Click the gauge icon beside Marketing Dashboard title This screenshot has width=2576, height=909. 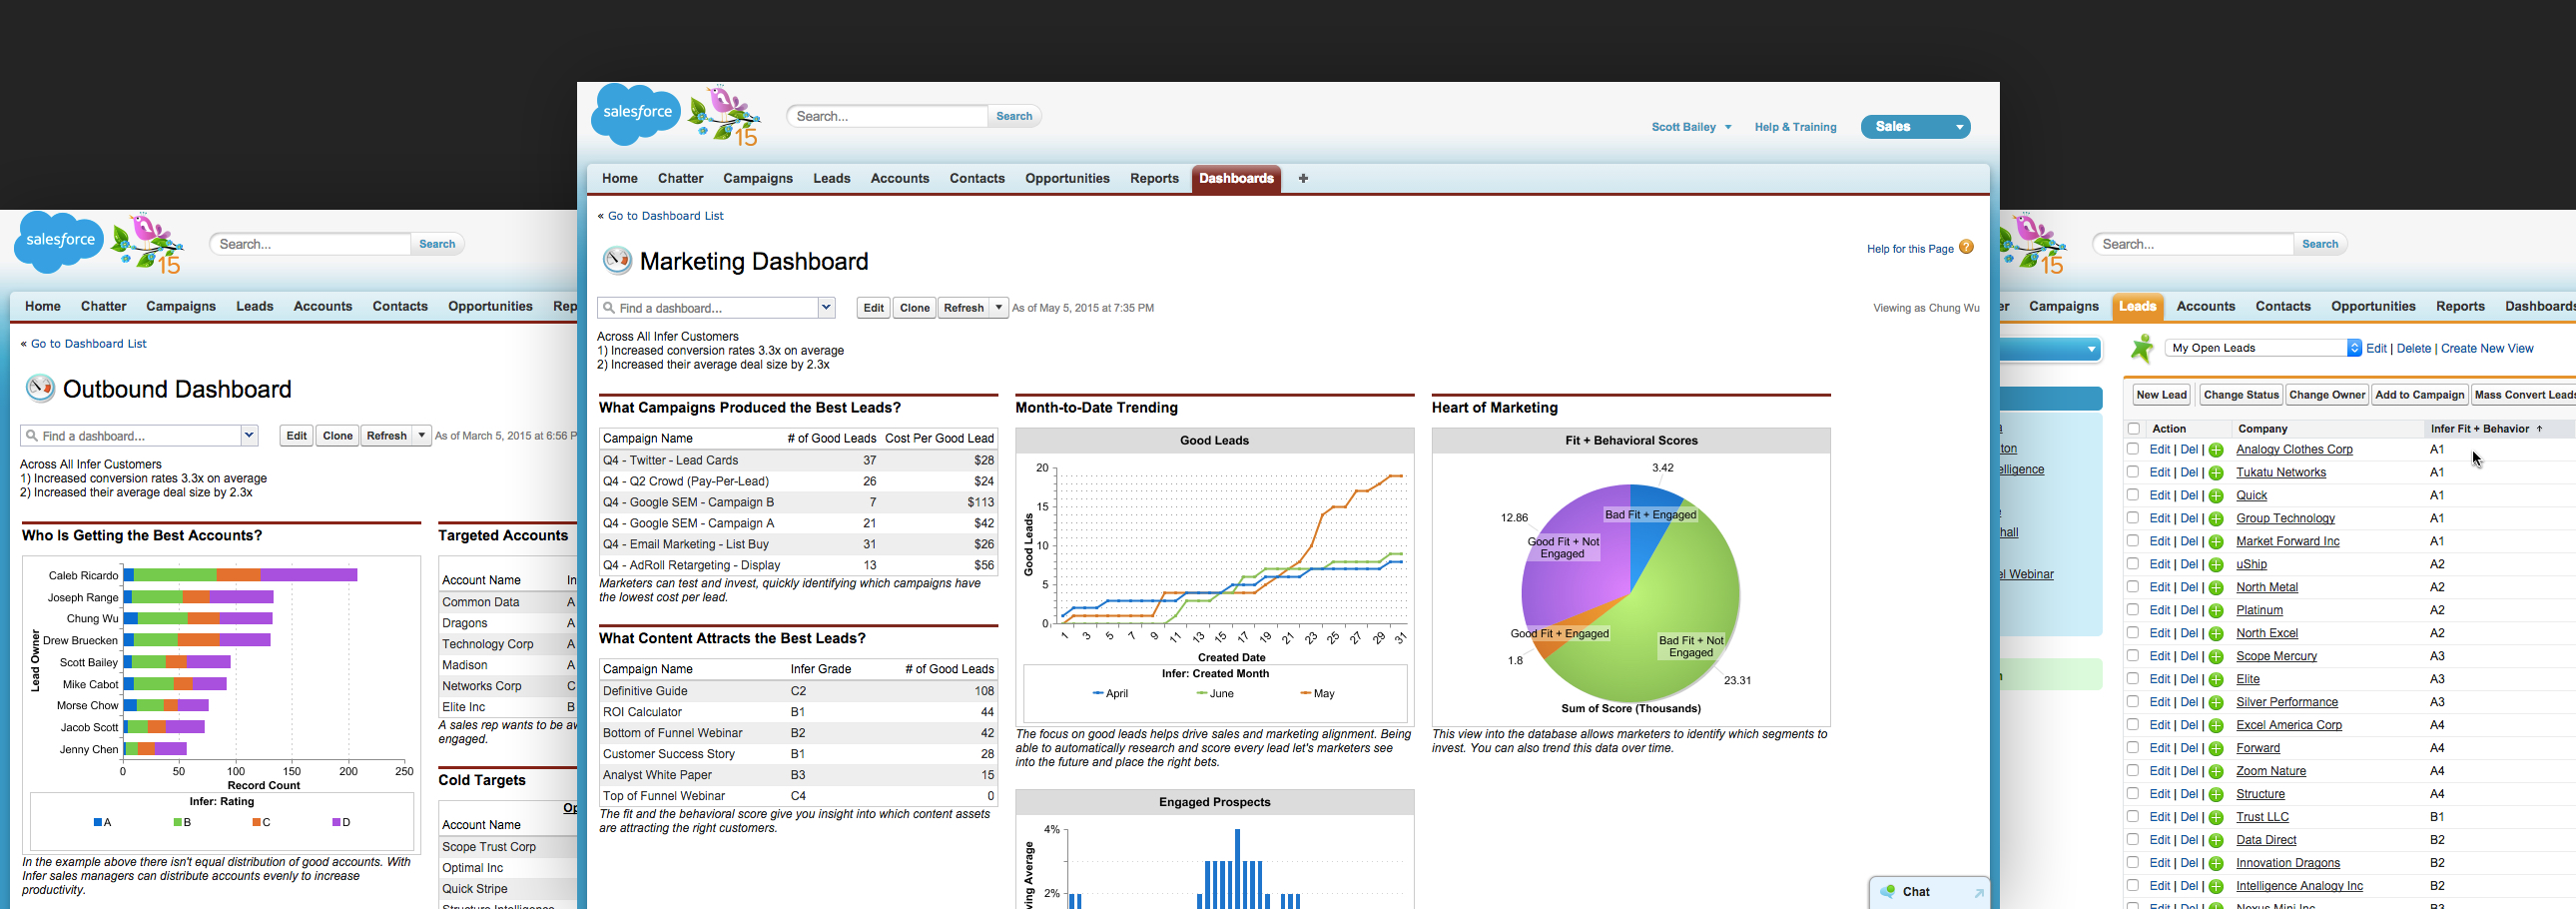617,261
